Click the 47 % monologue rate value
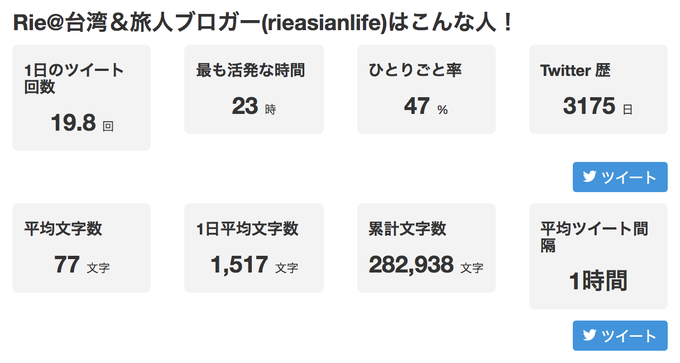 point(426,106)
